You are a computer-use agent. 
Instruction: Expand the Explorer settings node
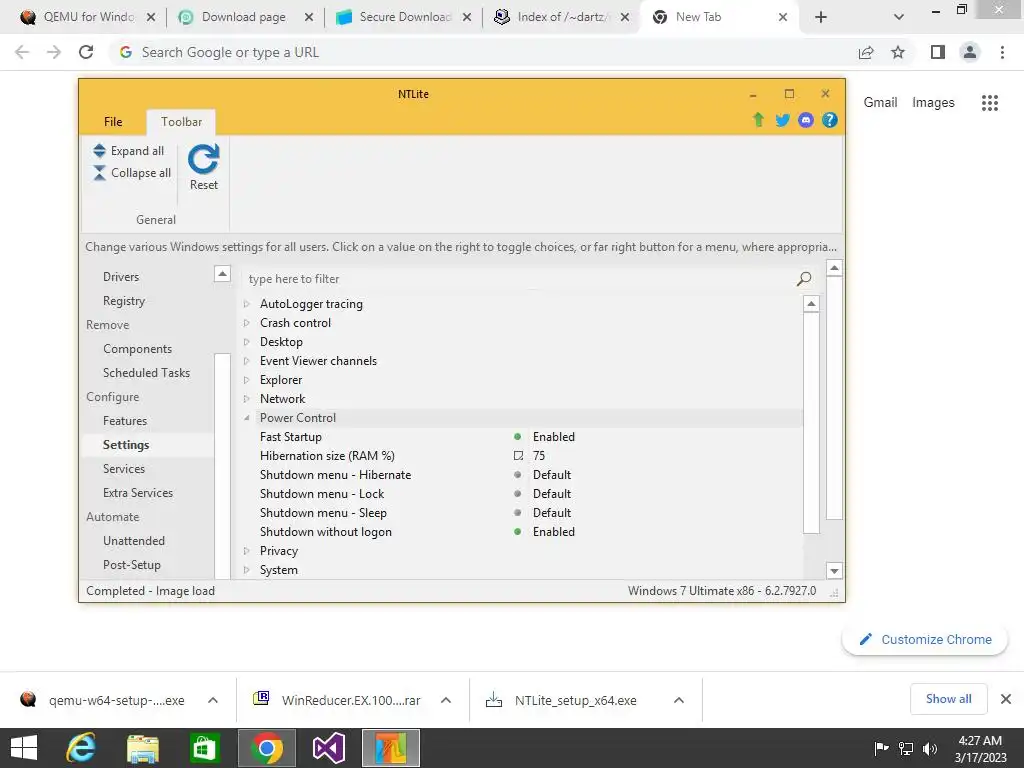tap(246, 379)
